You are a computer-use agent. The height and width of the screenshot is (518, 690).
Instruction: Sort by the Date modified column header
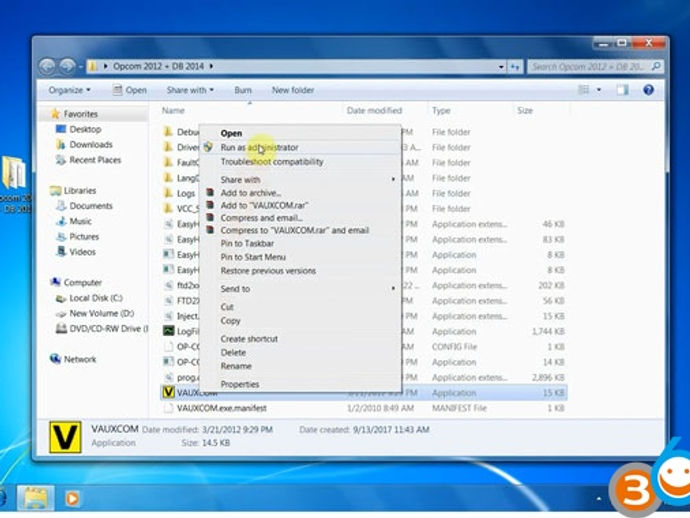pos(374,110)
